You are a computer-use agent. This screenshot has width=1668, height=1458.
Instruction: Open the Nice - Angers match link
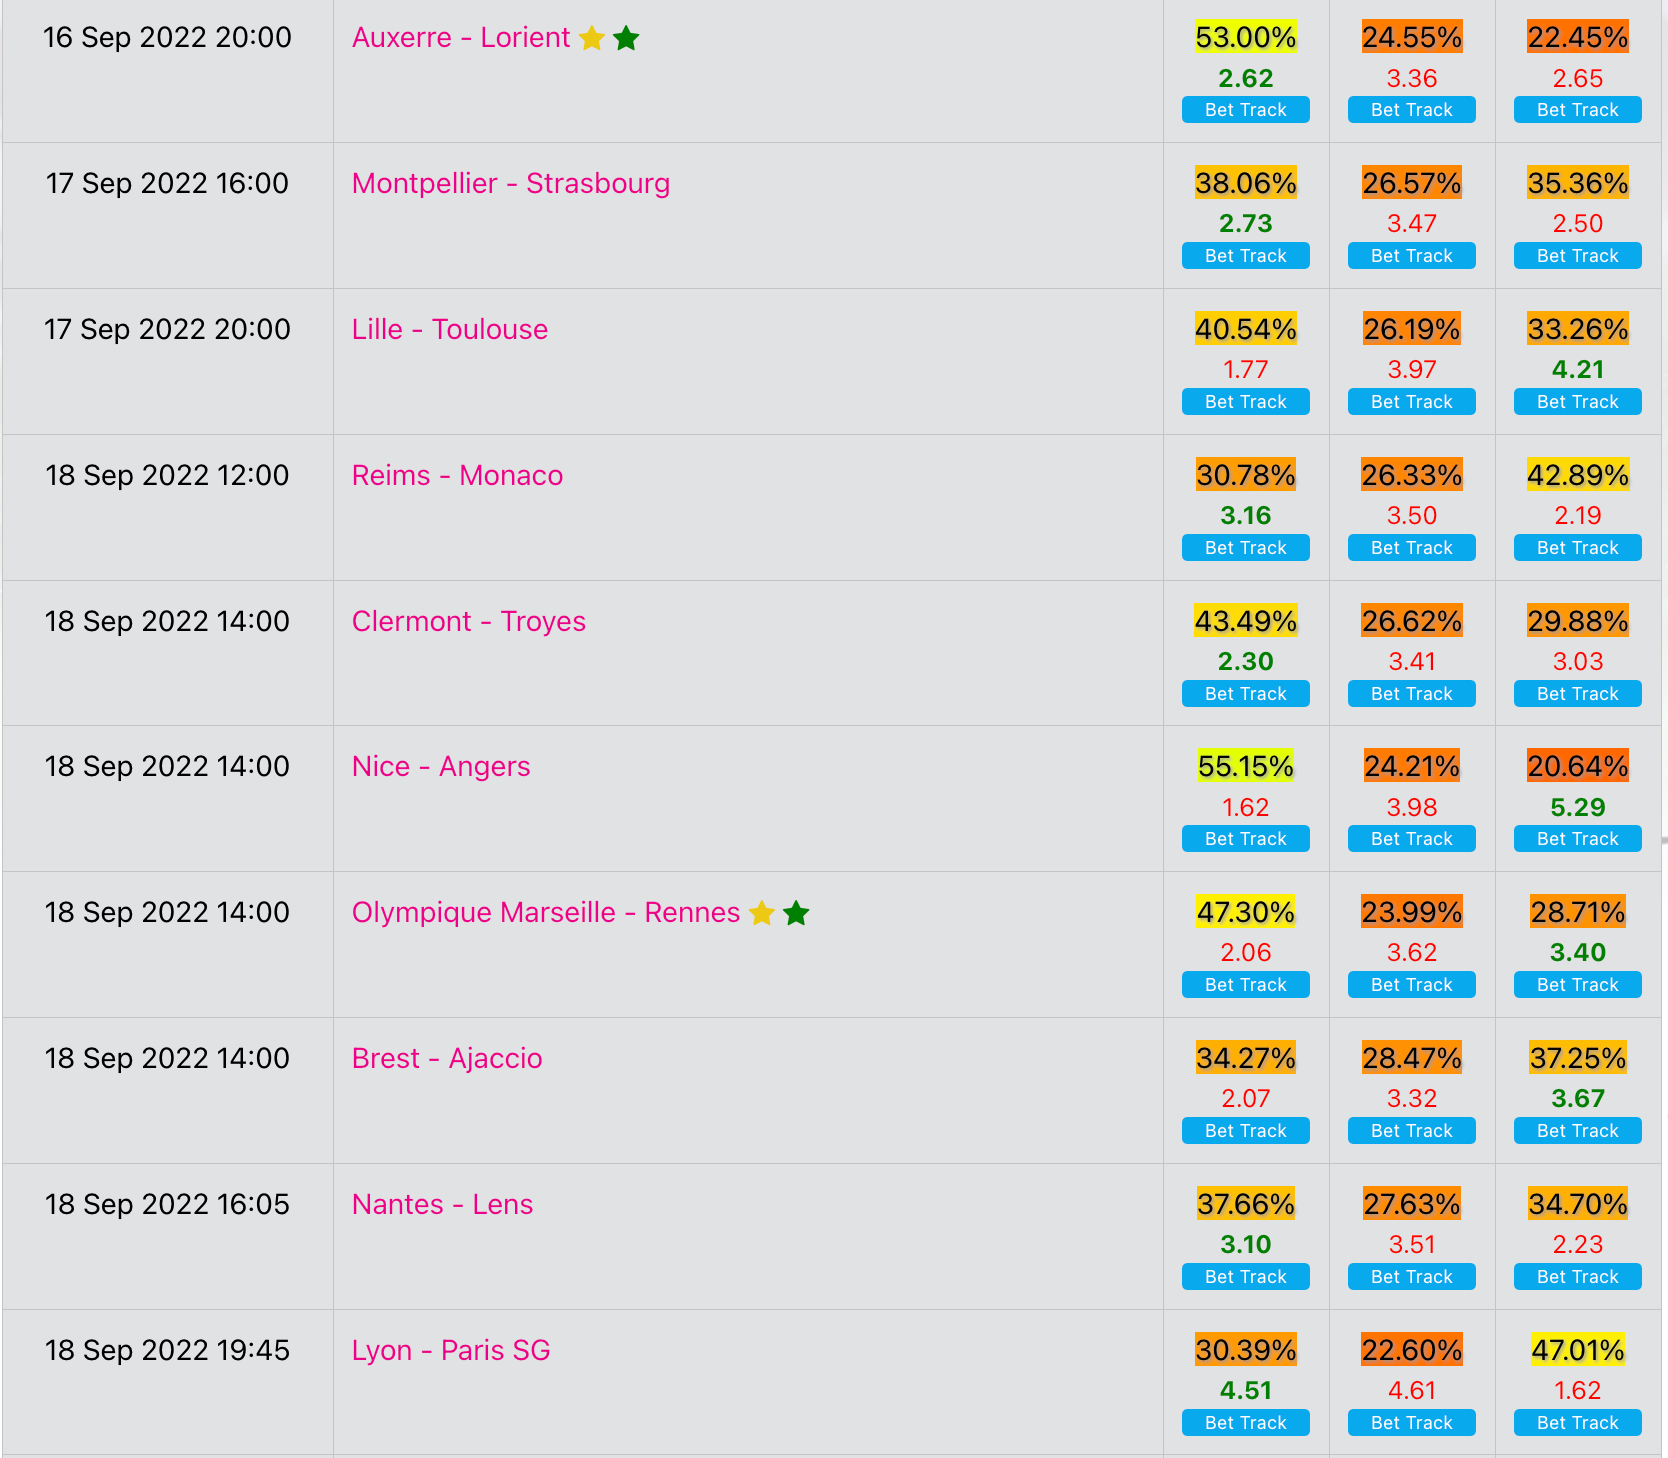coord(441,767)
